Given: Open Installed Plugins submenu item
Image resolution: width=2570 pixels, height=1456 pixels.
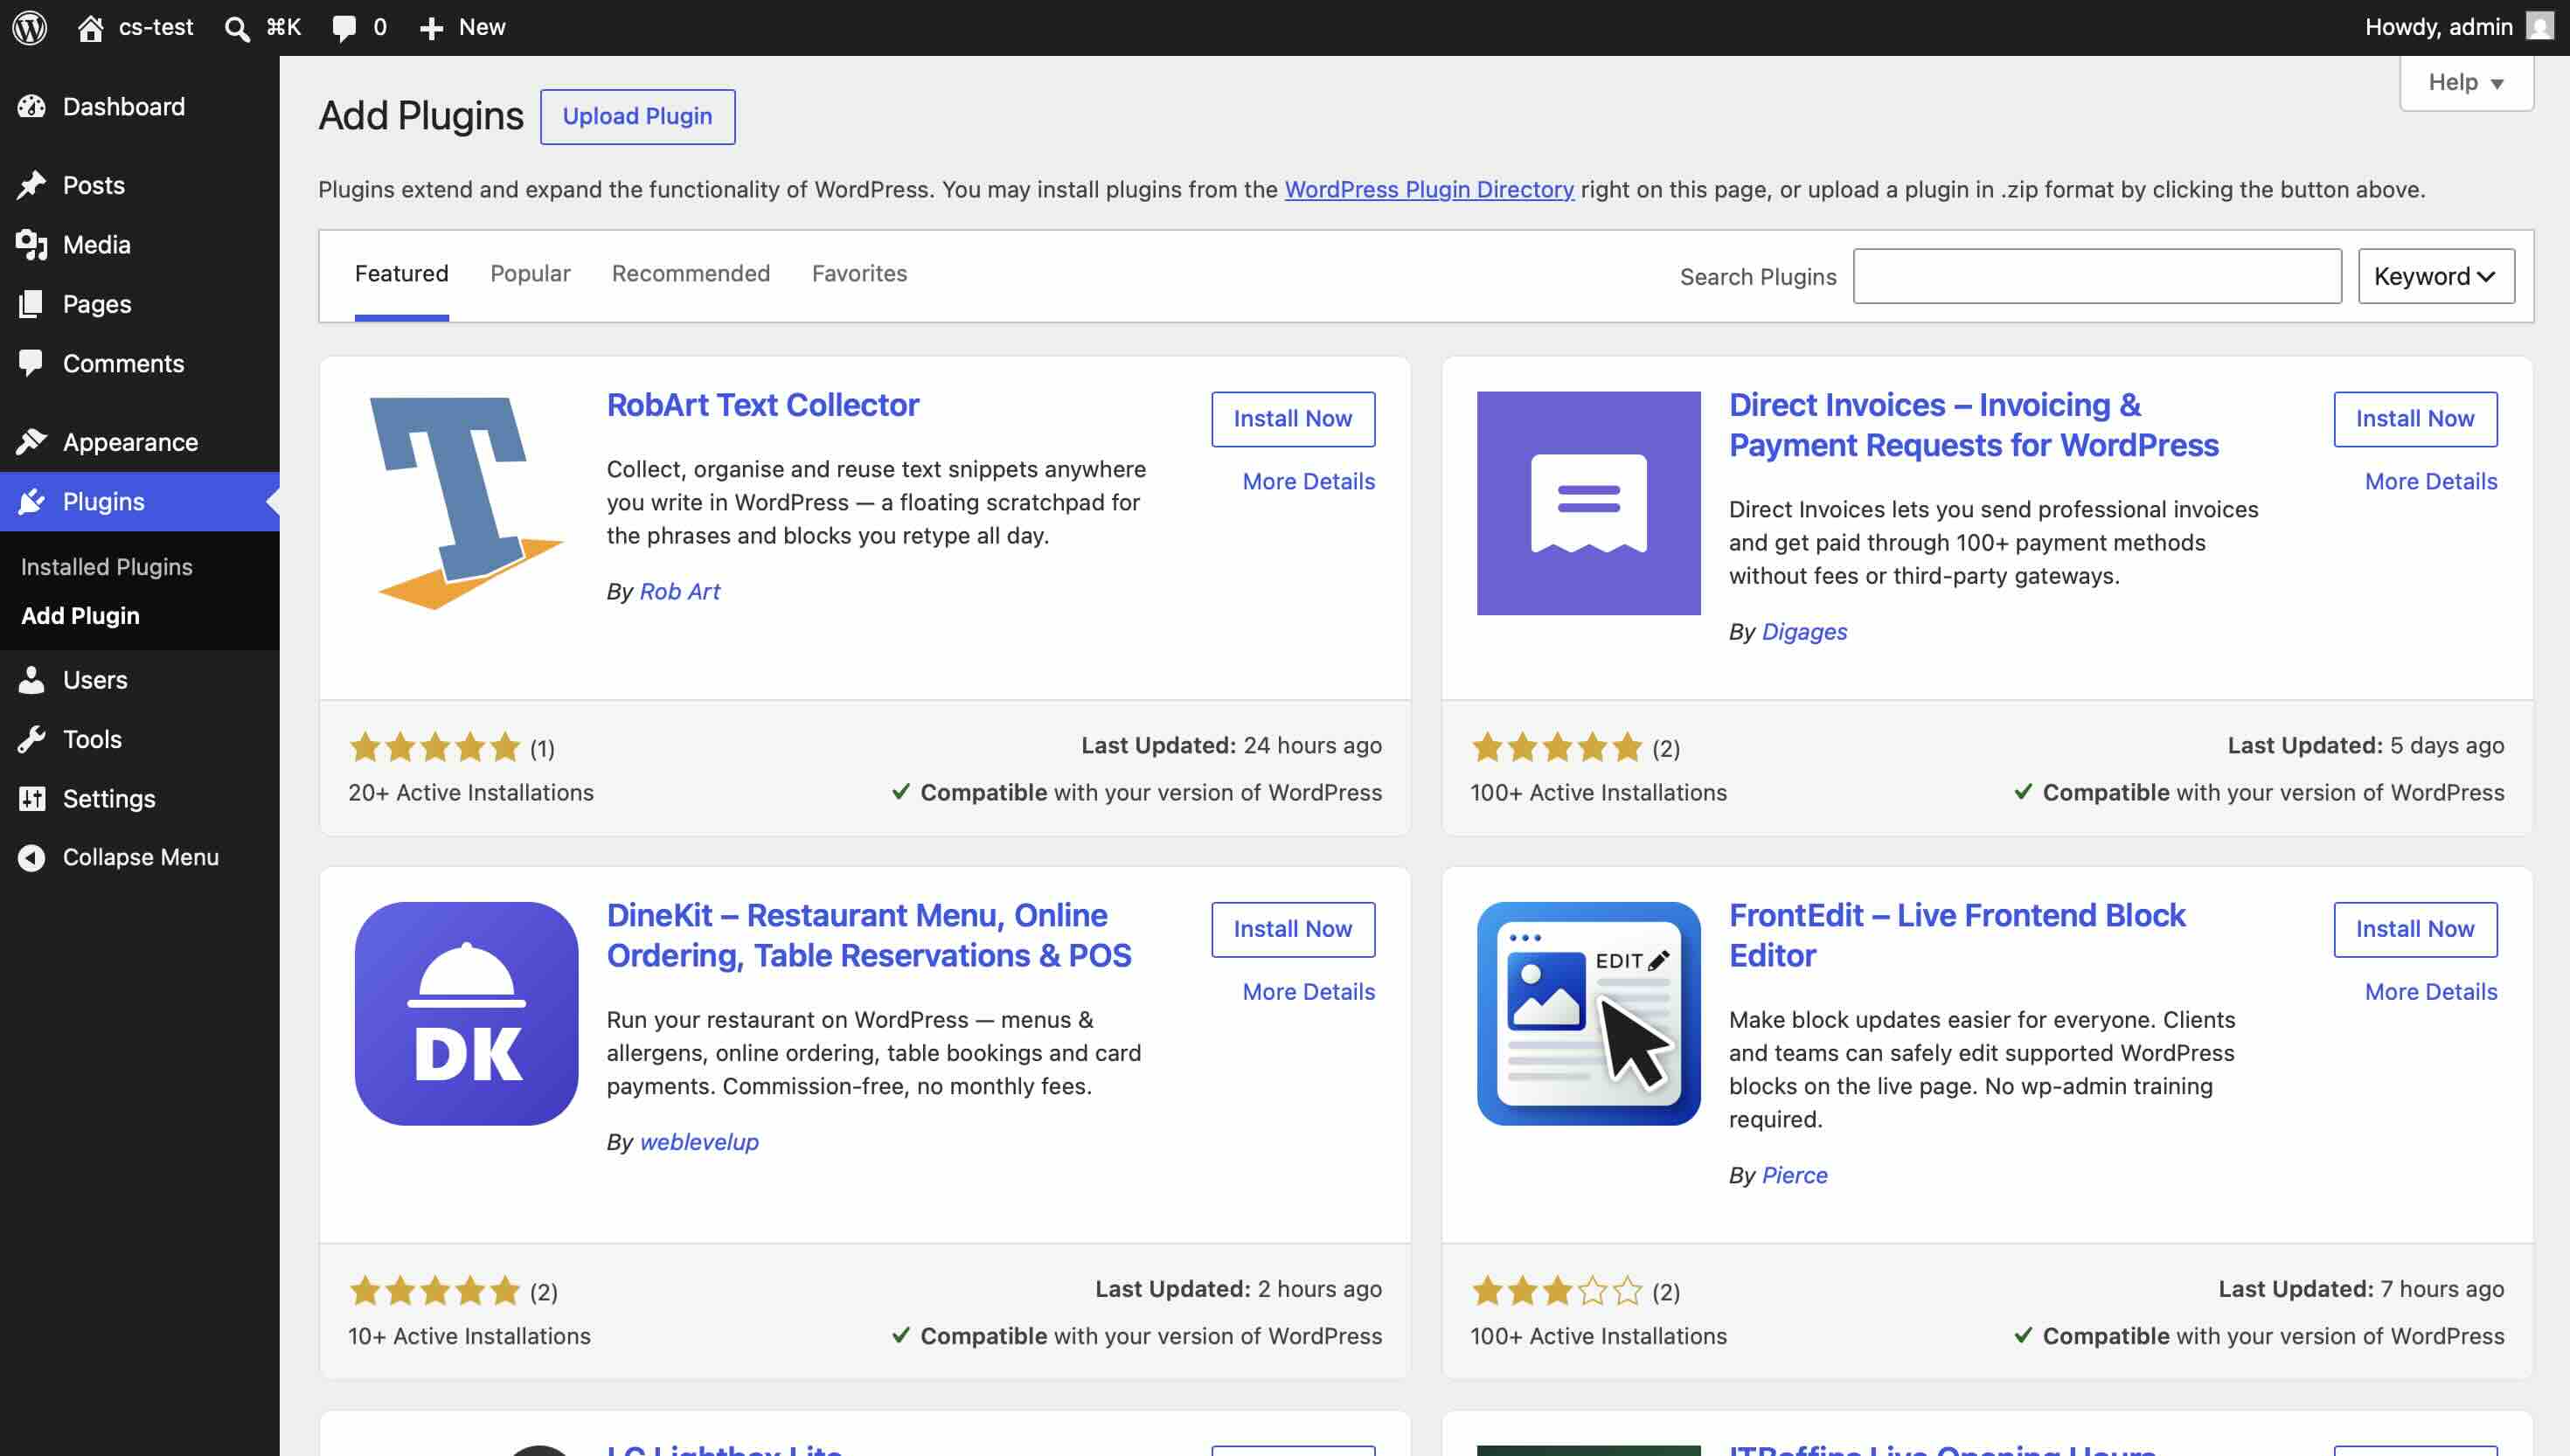Looking at the screenshot, I should click(107, 567).
